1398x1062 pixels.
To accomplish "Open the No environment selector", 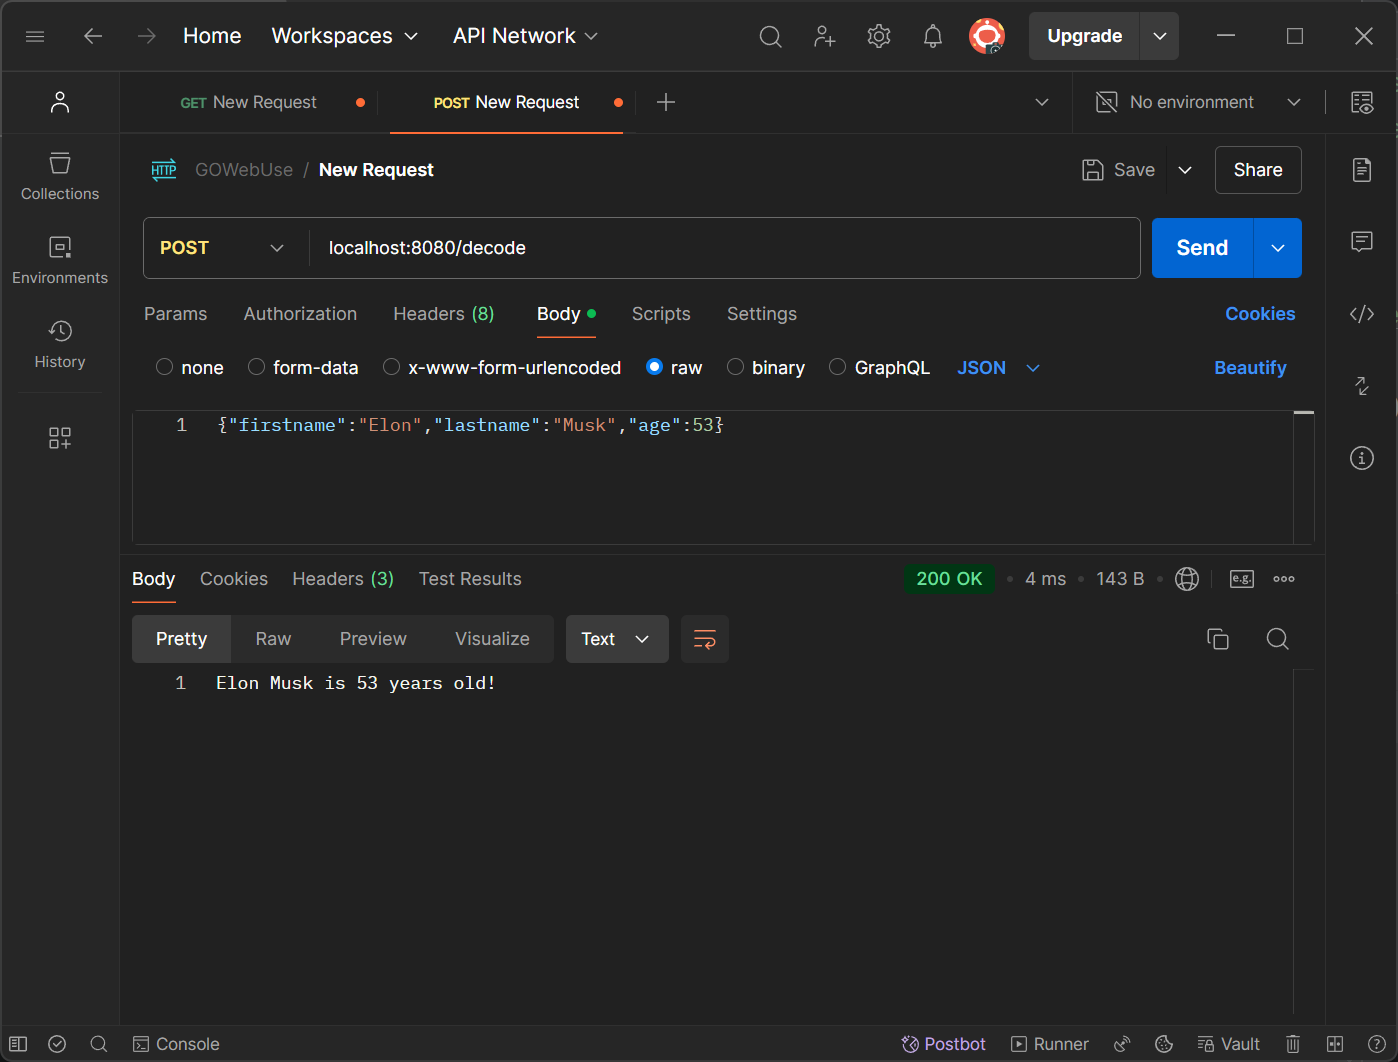I will (1198, 102).
